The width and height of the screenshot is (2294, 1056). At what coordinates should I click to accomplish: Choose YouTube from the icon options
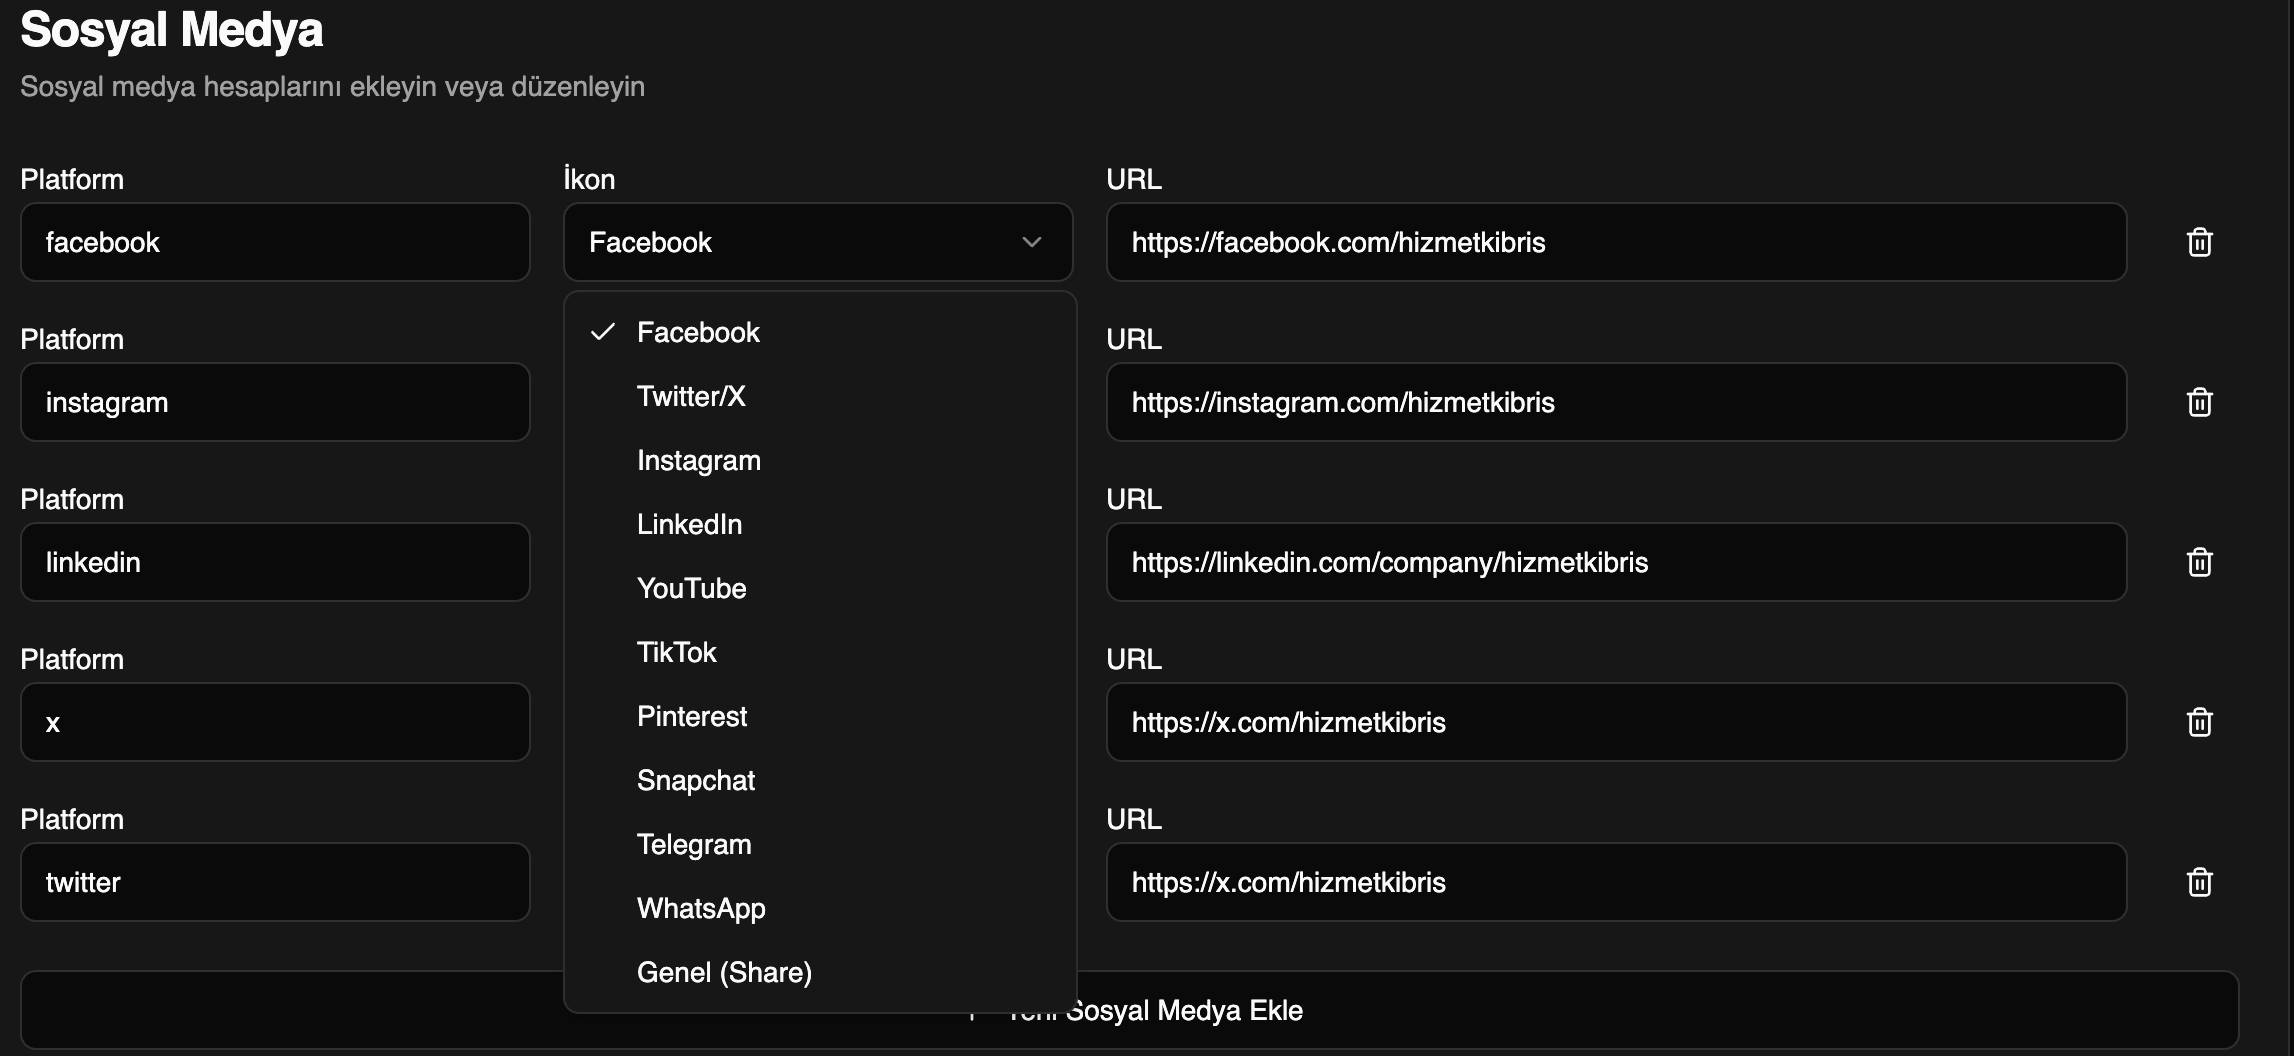point(820,588)
